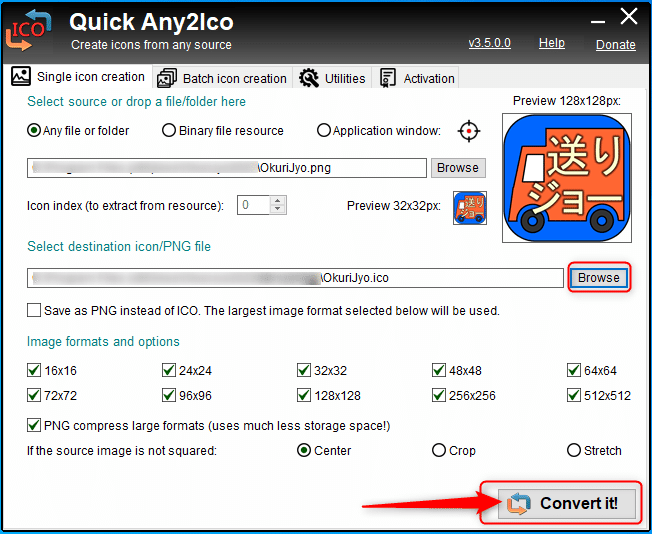Viewport: 652px width, 534px height.
Task: Click the 128x128 truck preview image
Action: (567, 178)
